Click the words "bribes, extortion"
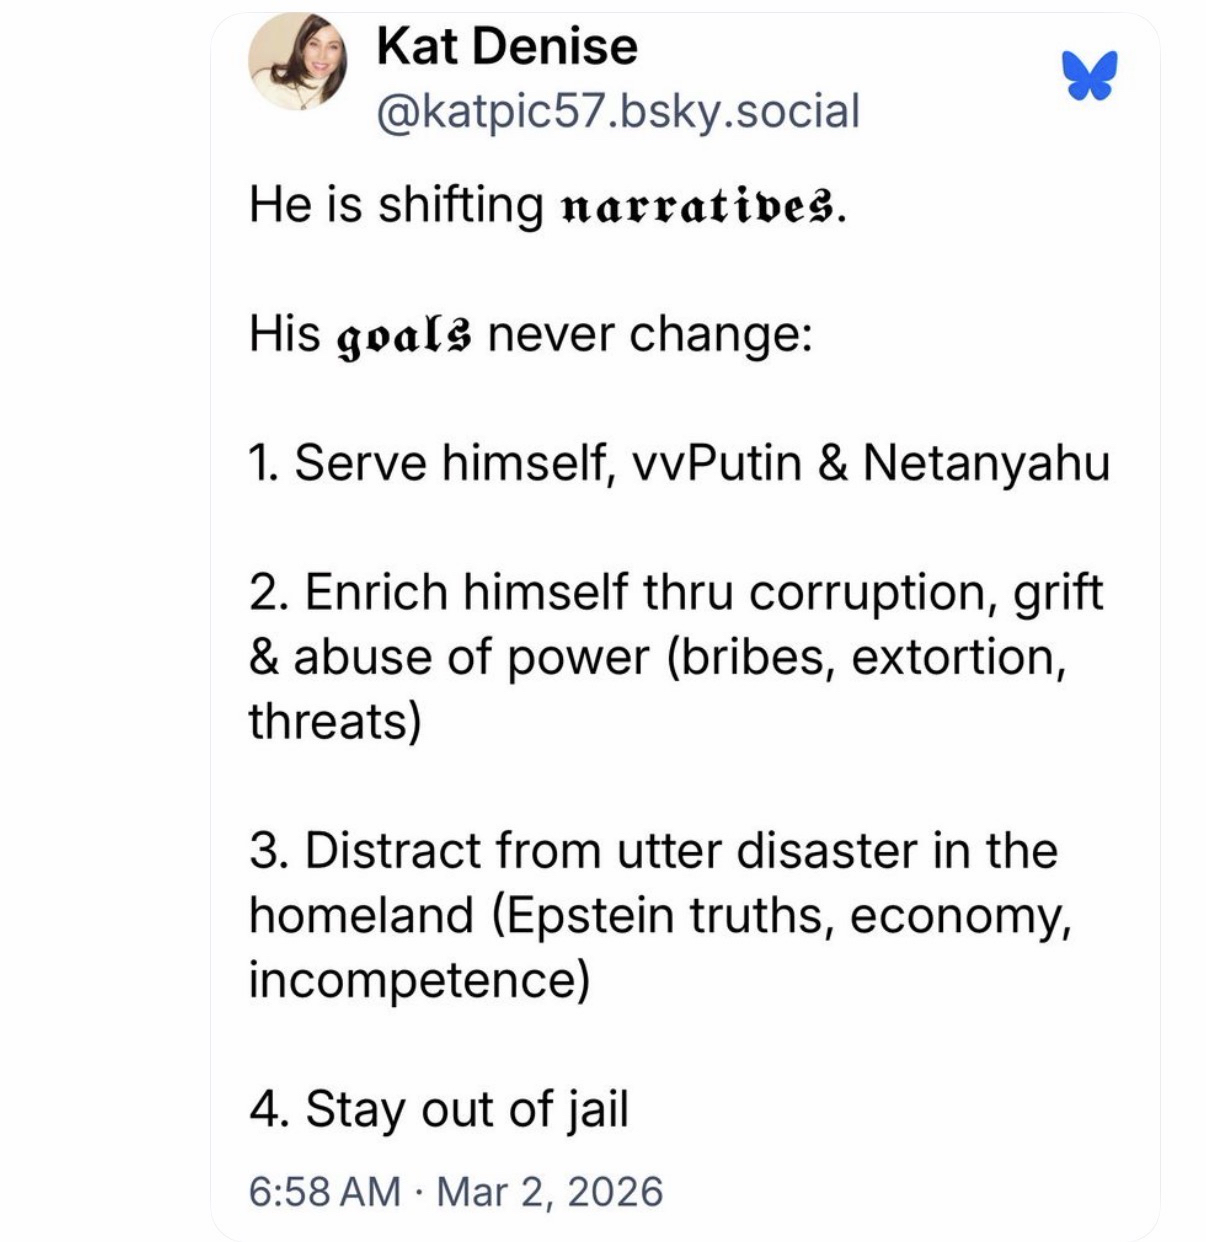The image size is (1206, 1242). click(862, 657)
